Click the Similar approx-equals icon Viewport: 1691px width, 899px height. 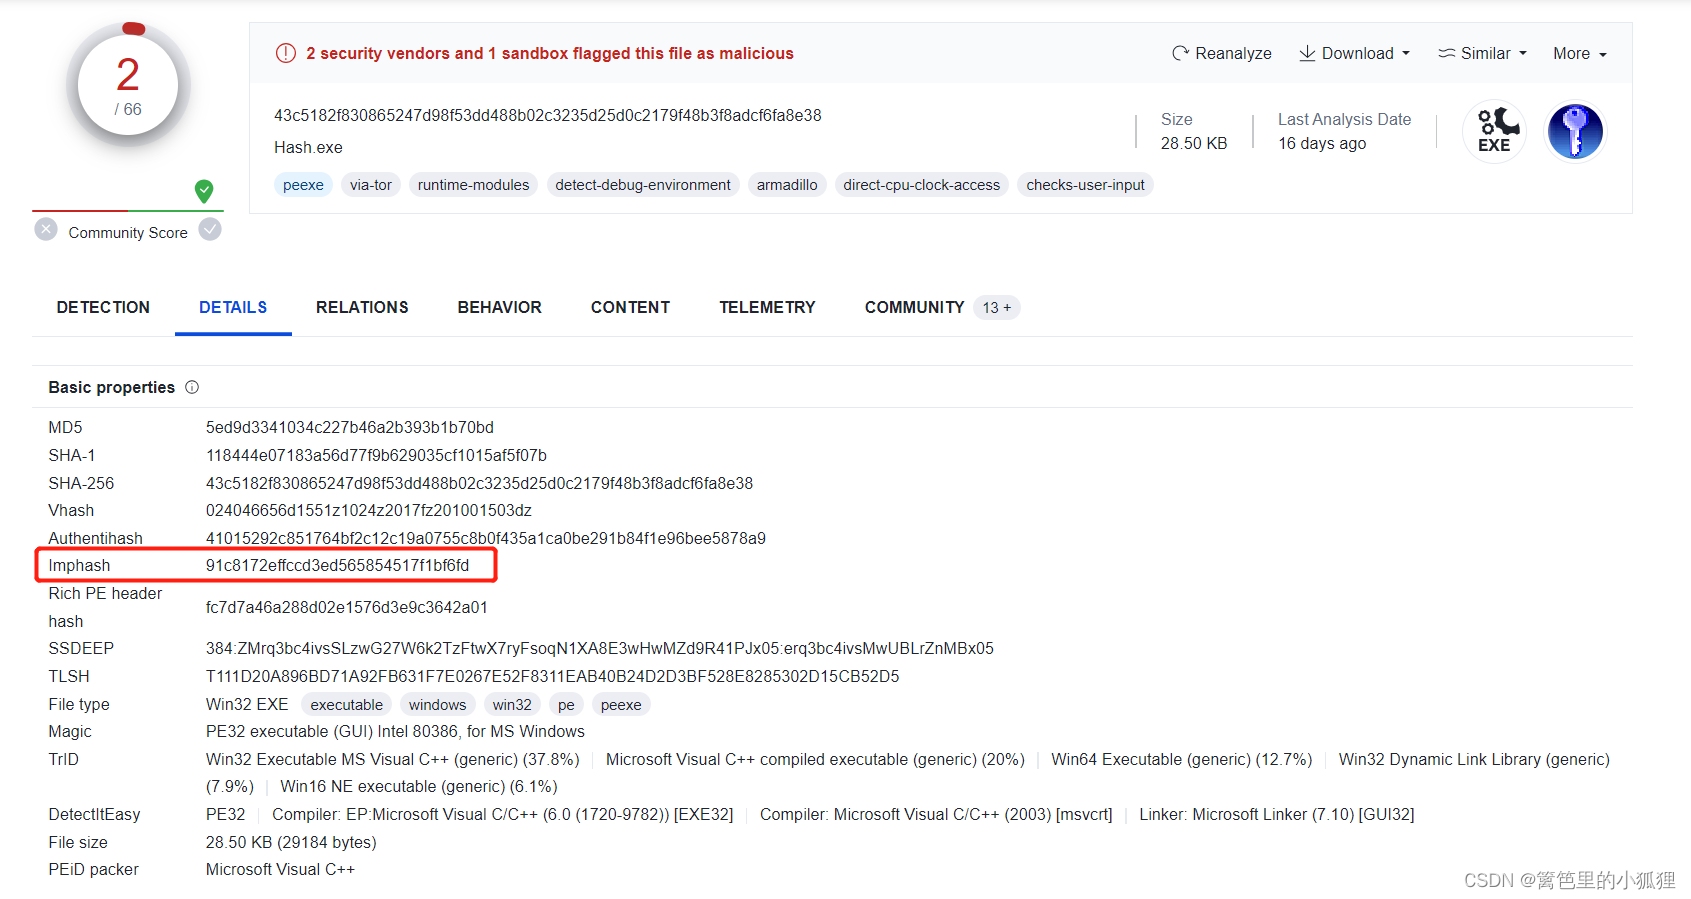click(x=1446, y=53)
